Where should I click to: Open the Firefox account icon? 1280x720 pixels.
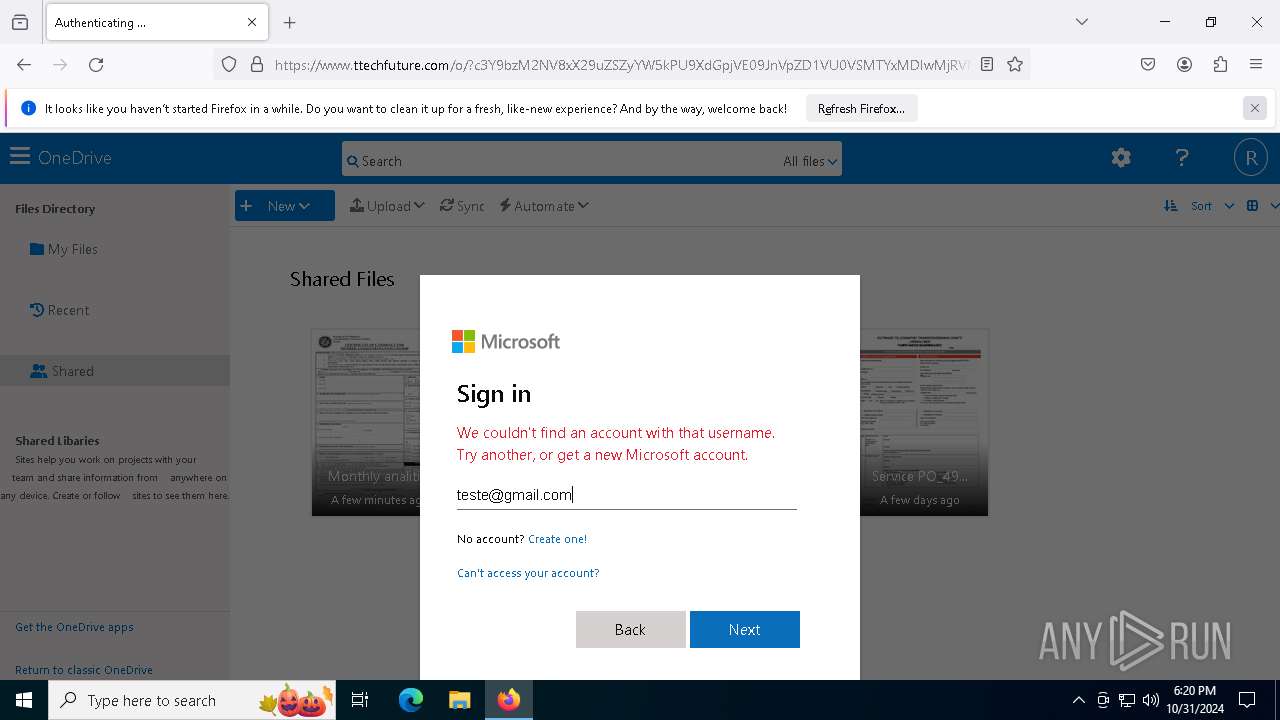(x=1184, y=64)
